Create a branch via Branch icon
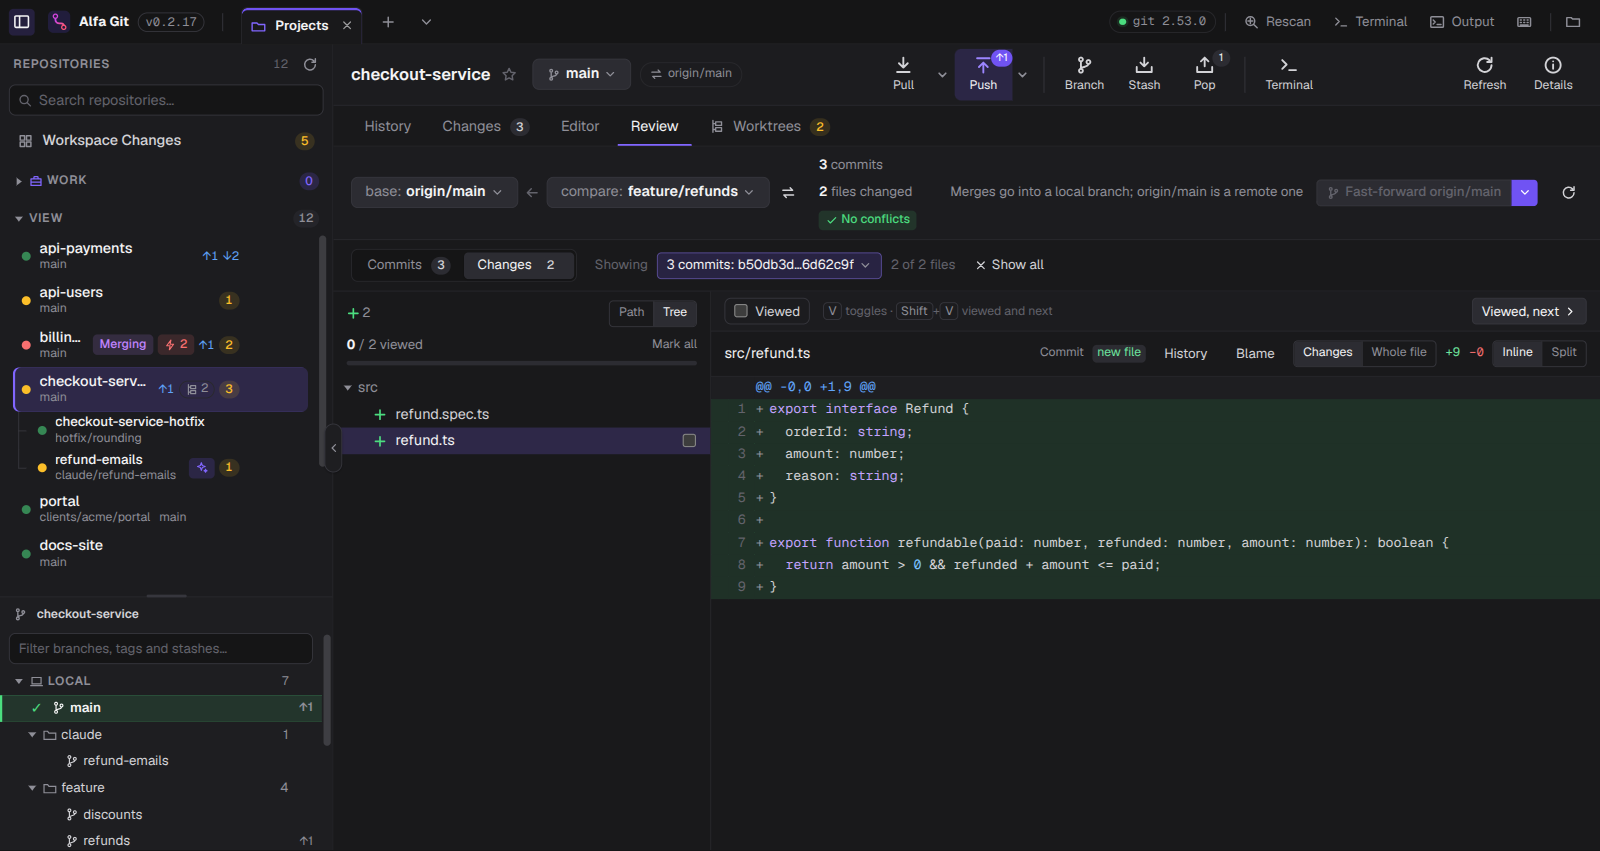1600x851 pixels. (x=1084, y=74)
